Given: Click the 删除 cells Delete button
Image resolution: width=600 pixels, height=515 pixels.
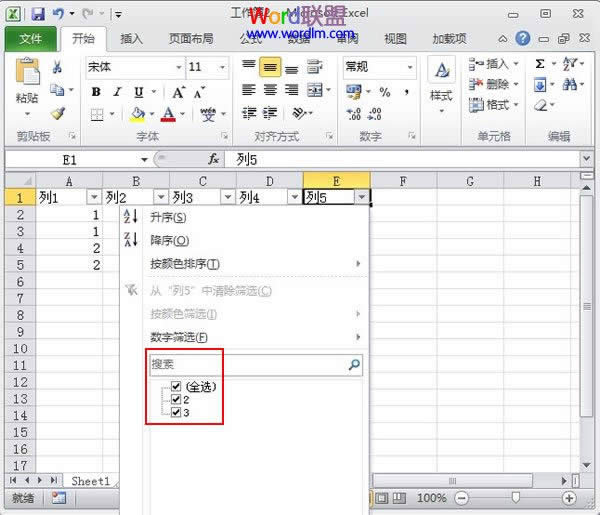Looking at the screenshot, I should click(494, 84).
